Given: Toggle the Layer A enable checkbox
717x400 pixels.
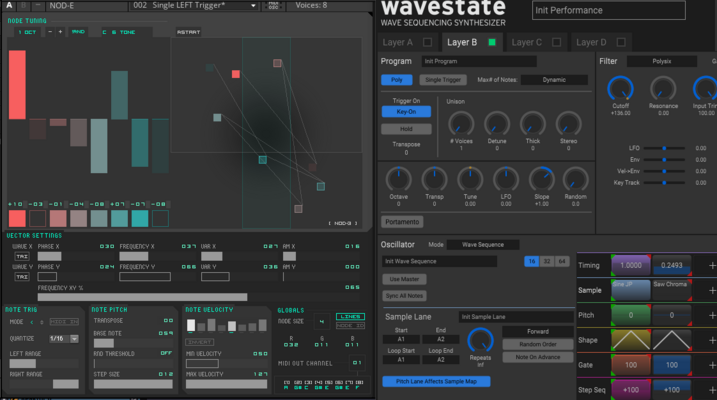Looking at the screenshot, I should [428, 42].
